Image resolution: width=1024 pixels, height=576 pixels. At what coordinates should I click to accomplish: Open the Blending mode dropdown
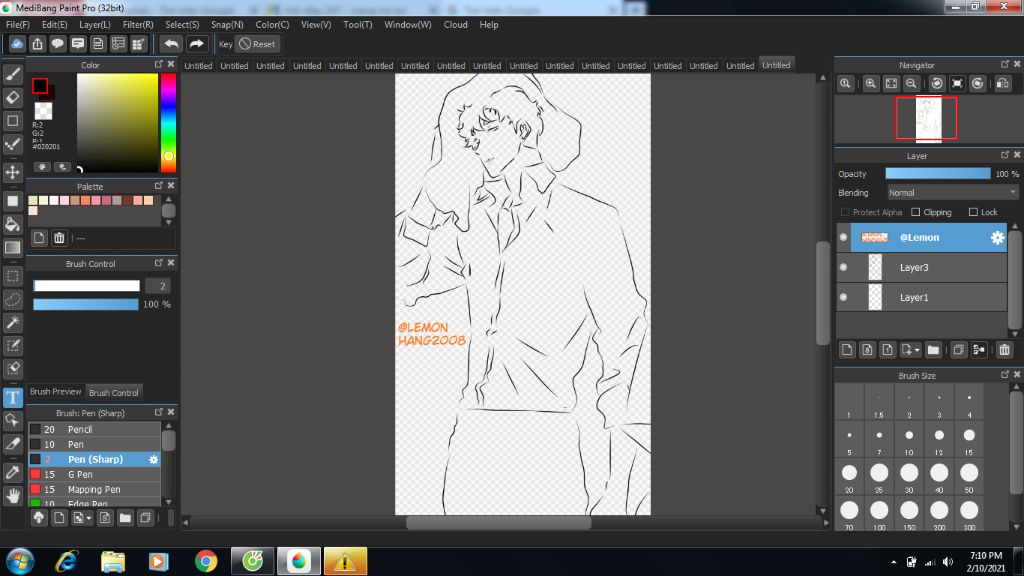[x=952, y=192]
